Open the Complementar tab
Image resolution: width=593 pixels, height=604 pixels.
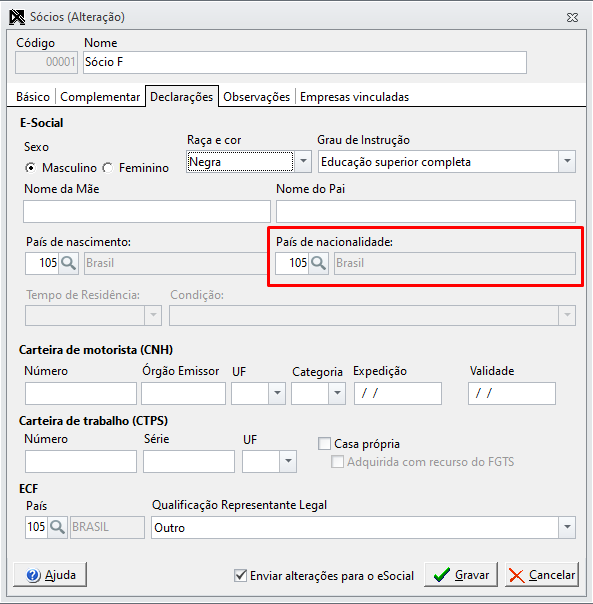(100, 97)
